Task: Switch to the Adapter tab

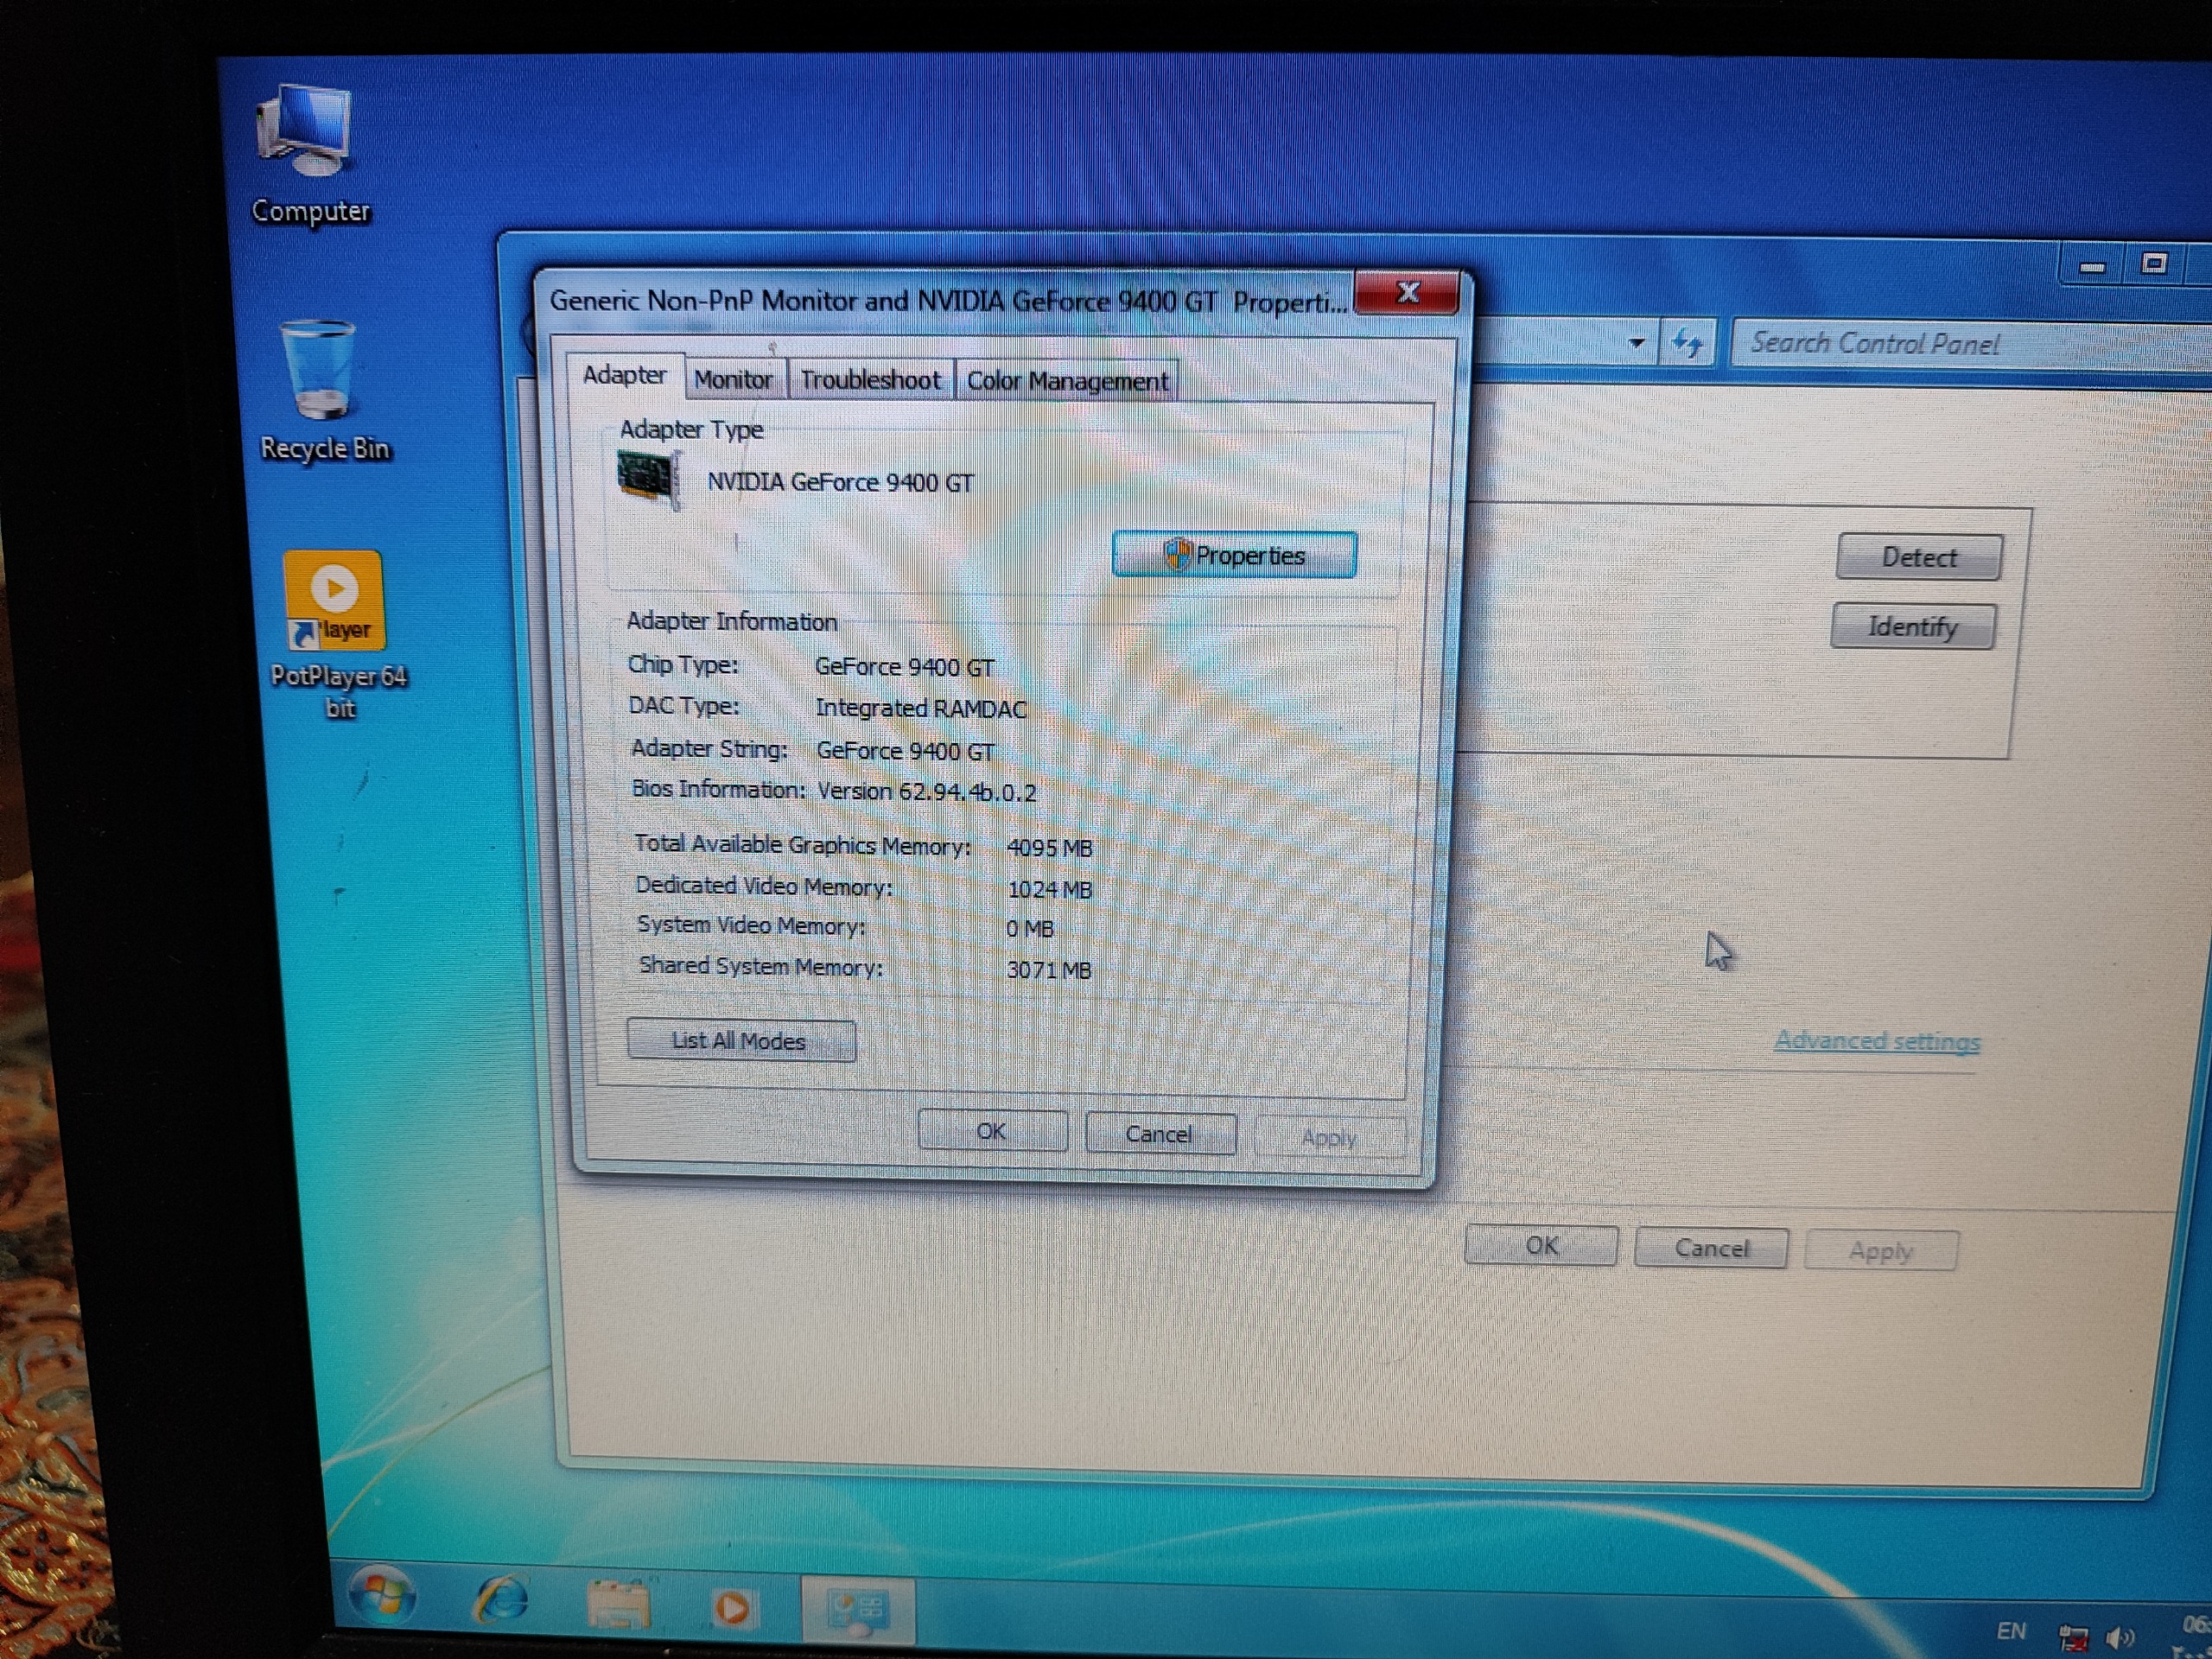Action: point(624,375)
